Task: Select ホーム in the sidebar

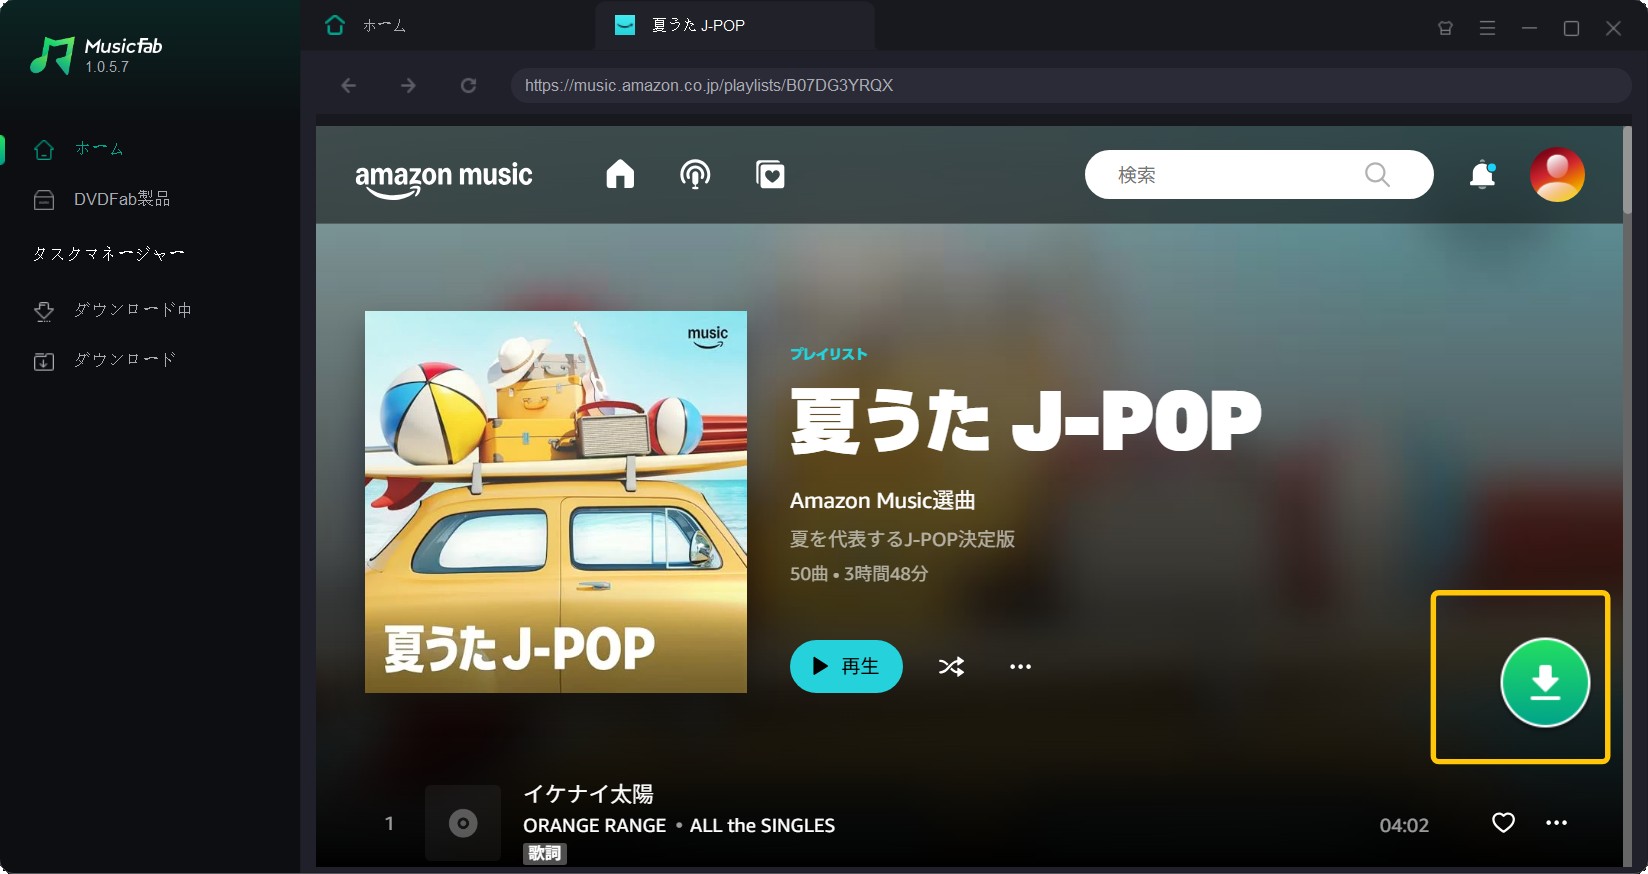Action: [99, 149]
